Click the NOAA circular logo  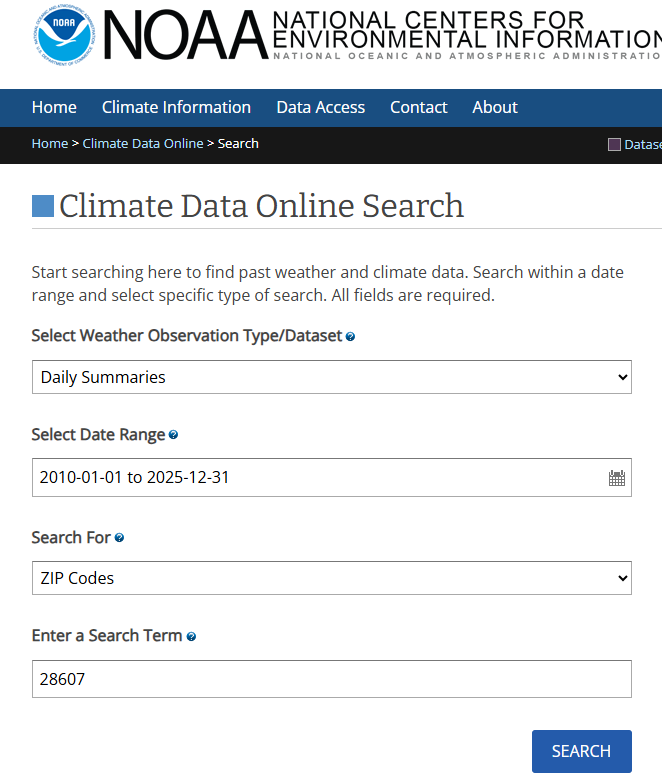pos(65,35)
